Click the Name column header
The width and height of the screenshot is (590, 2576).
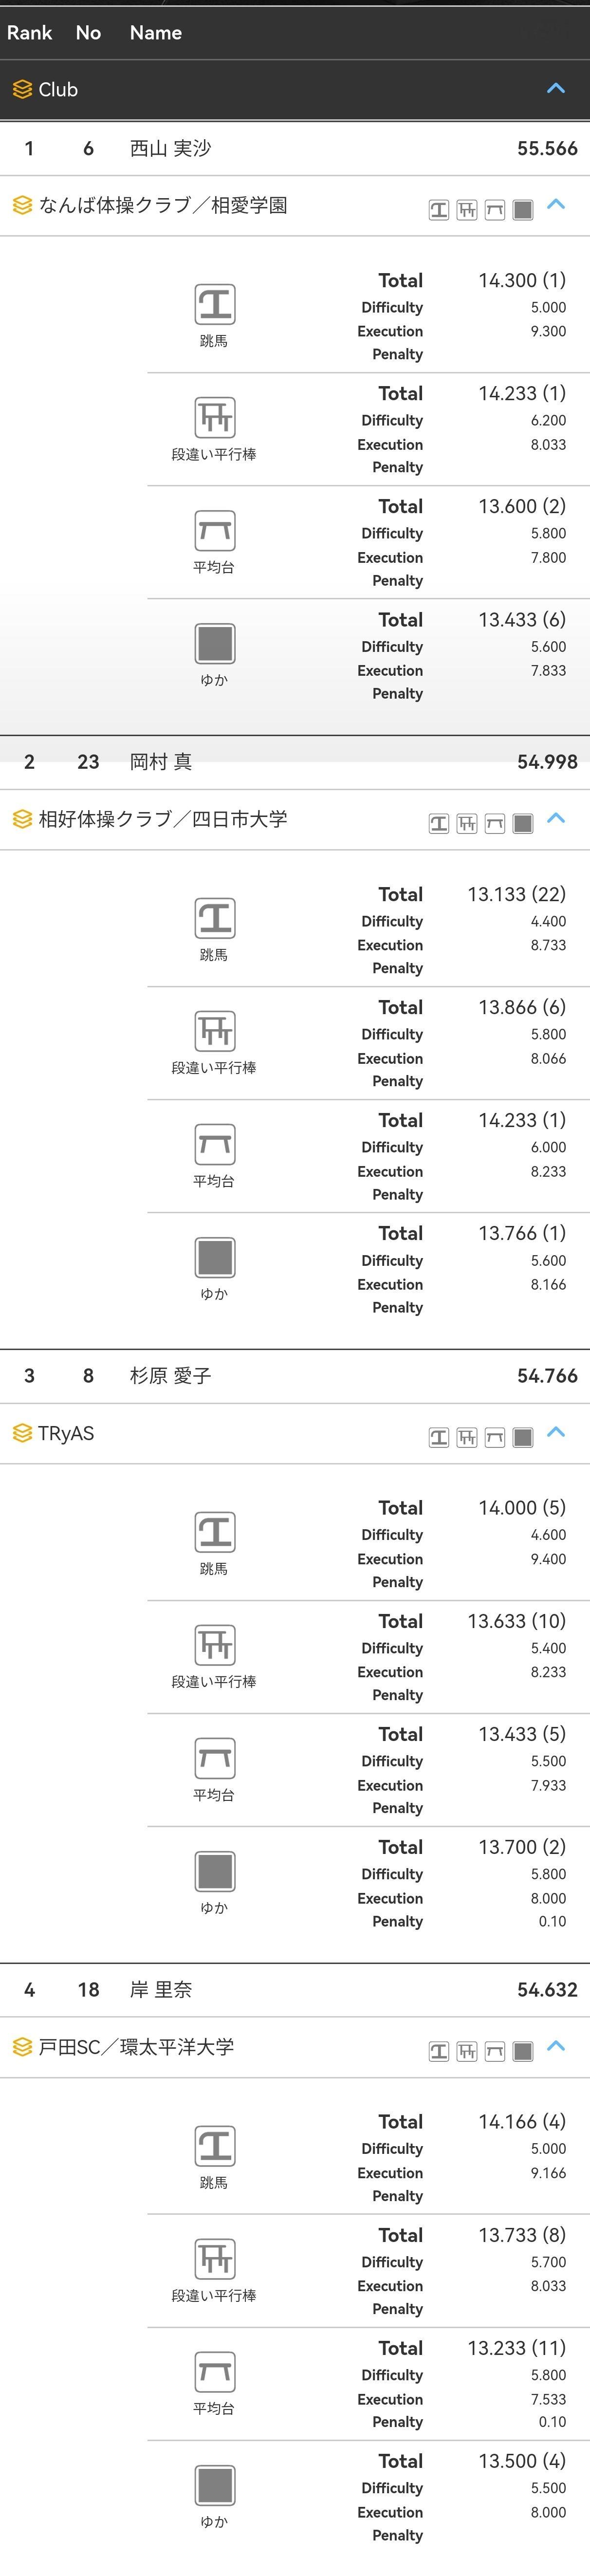pos(155,32)
